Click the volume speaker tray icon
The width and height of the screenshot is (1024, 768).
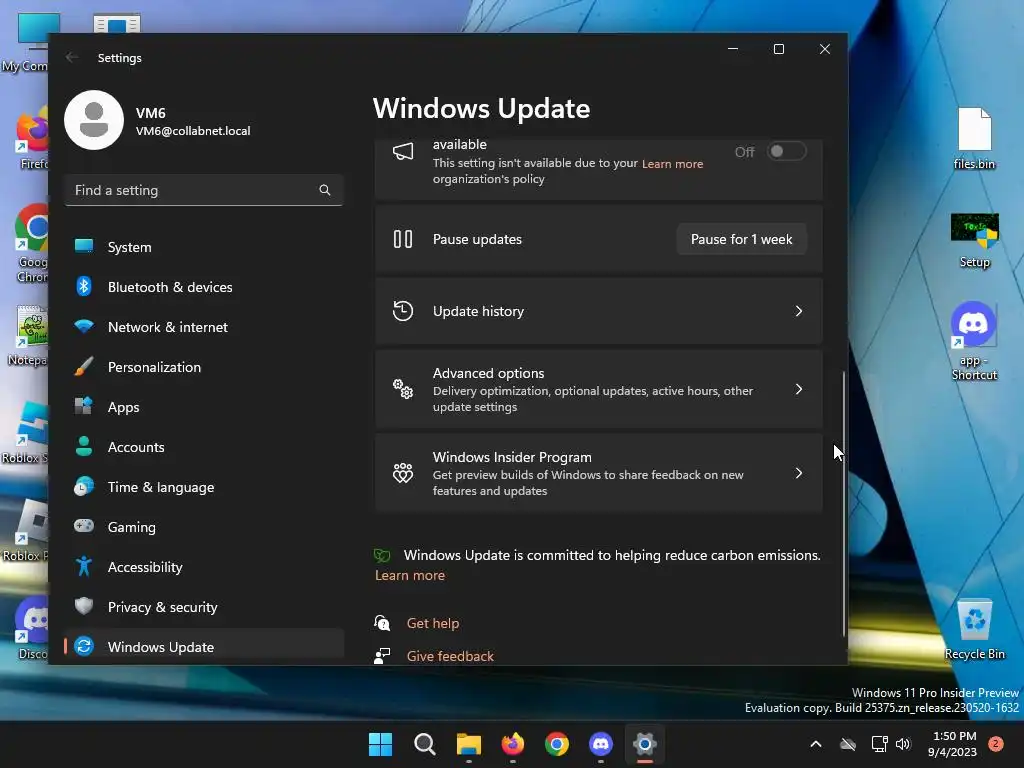pyautogui.click(x=903, y=744)
